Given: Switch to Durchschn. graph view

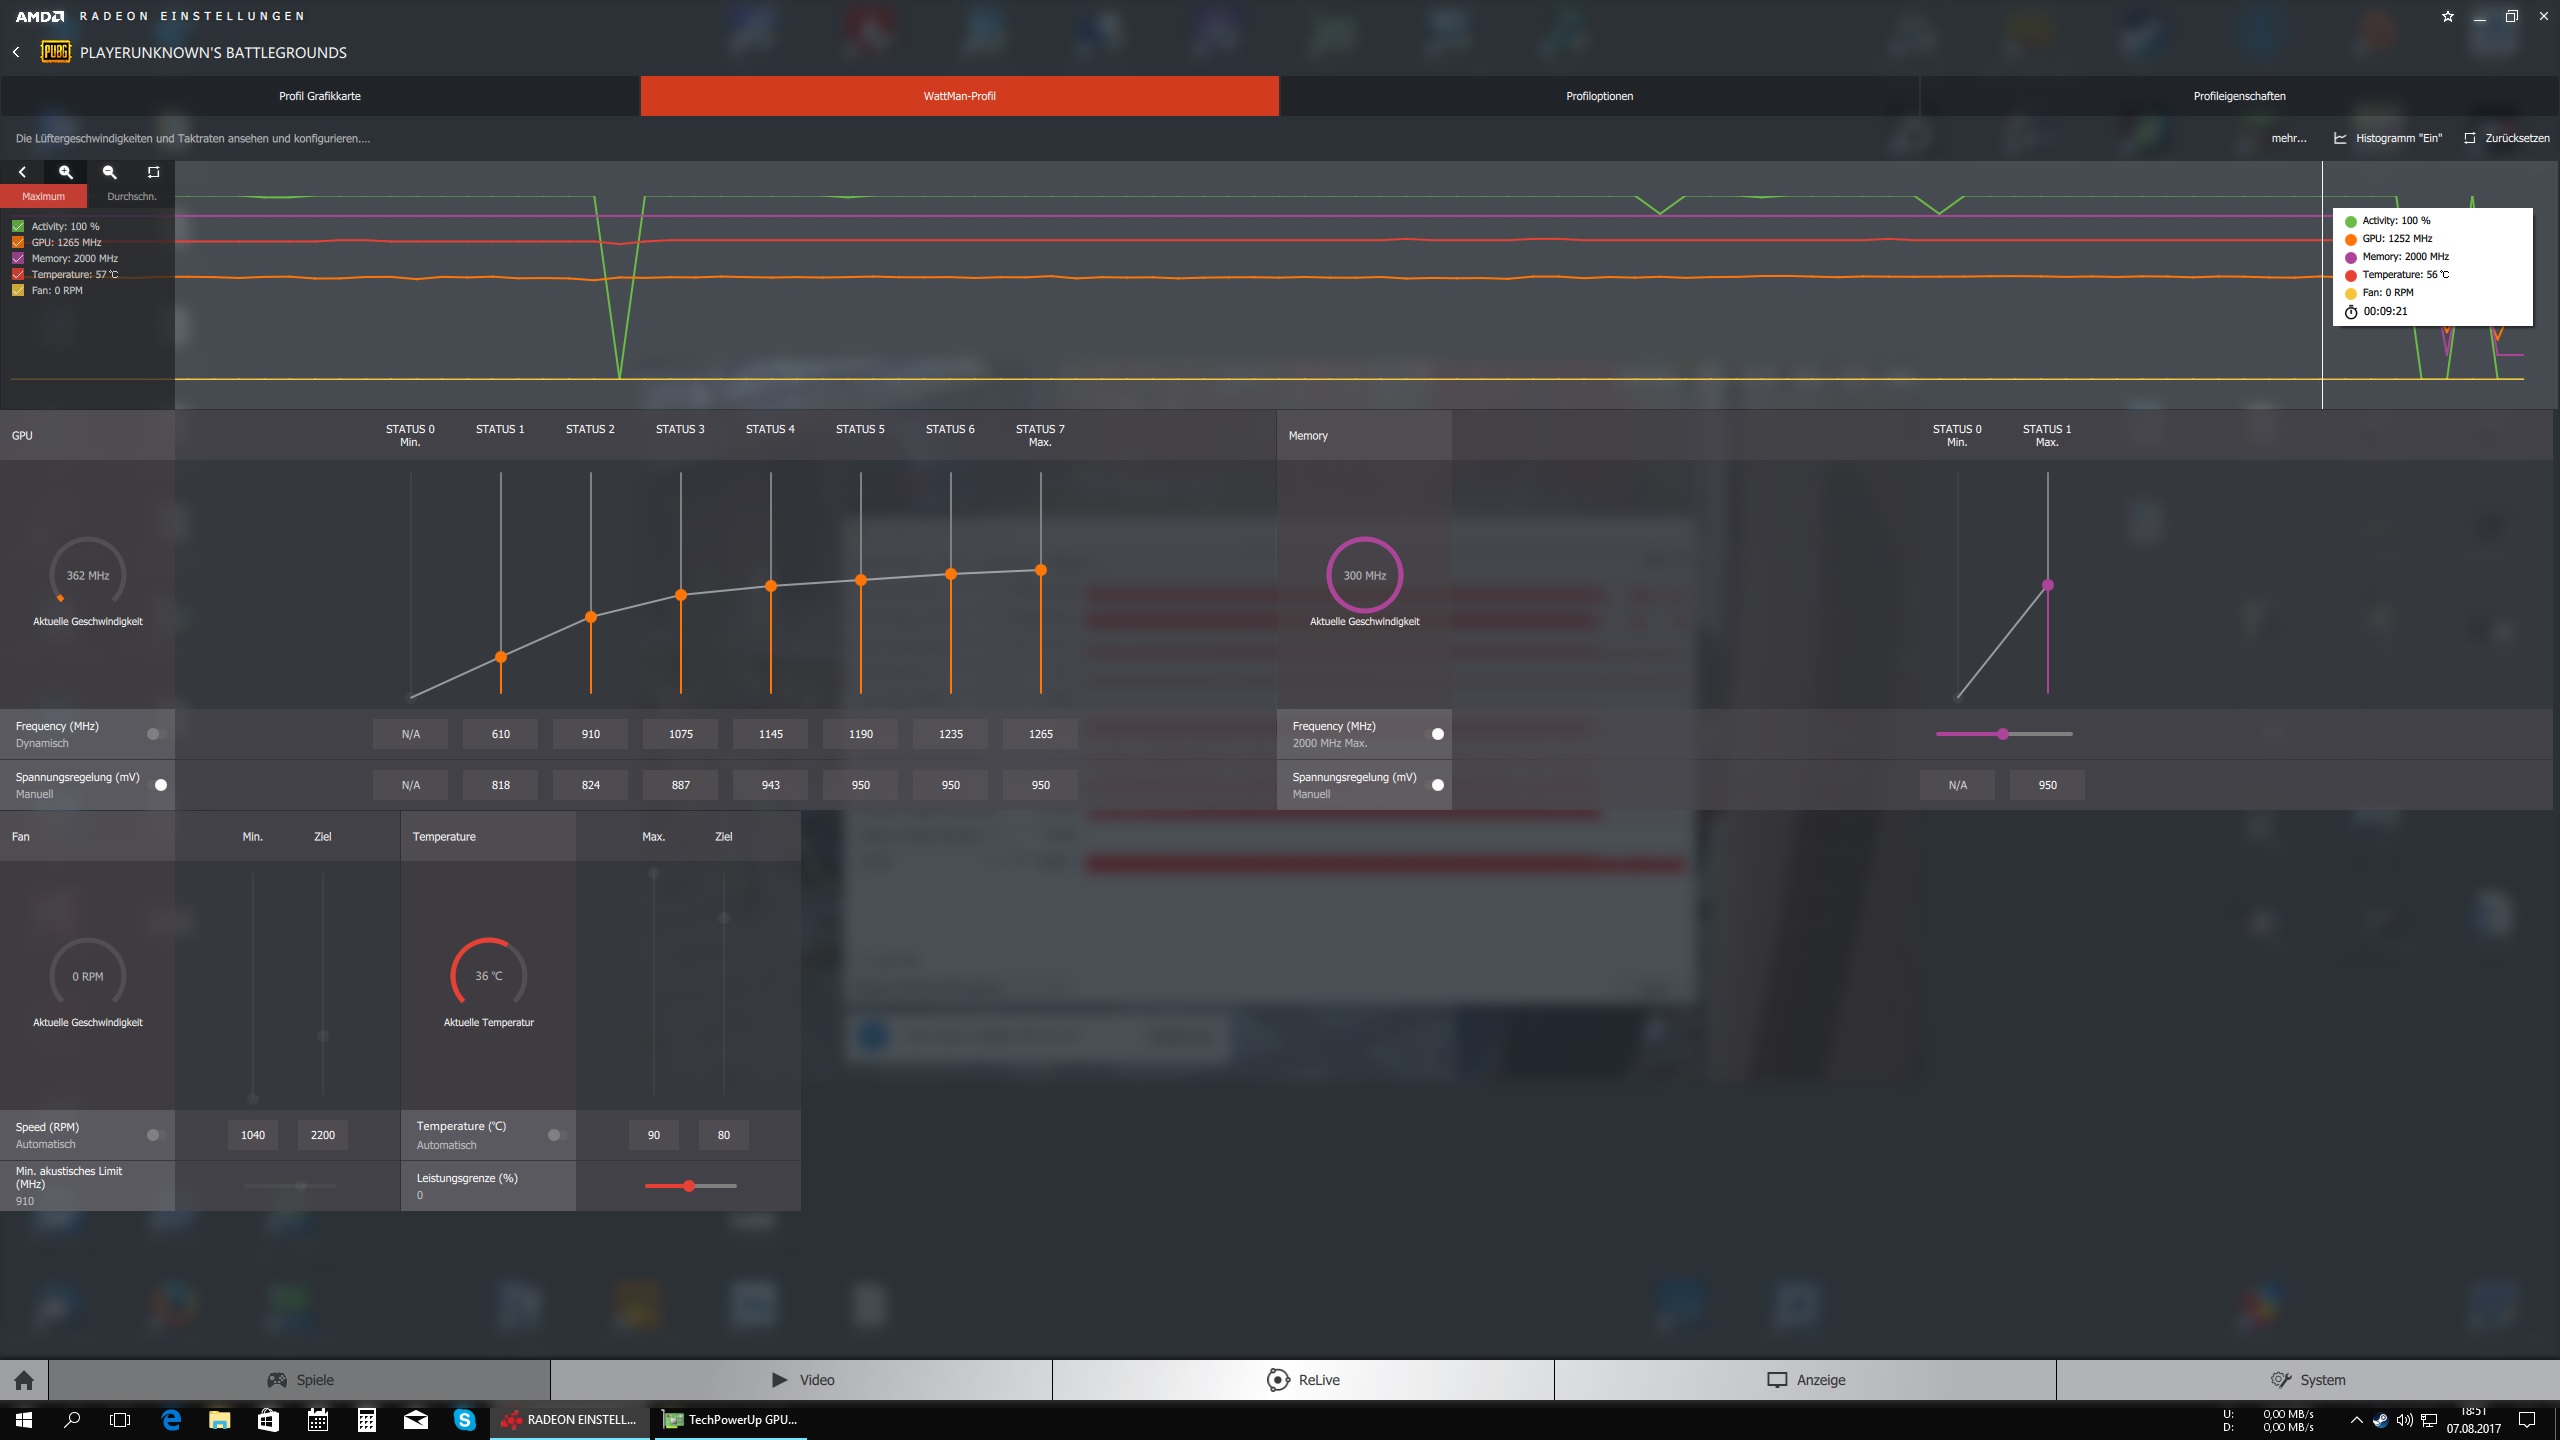Looking at the screenshot, I should coord(131,196).
